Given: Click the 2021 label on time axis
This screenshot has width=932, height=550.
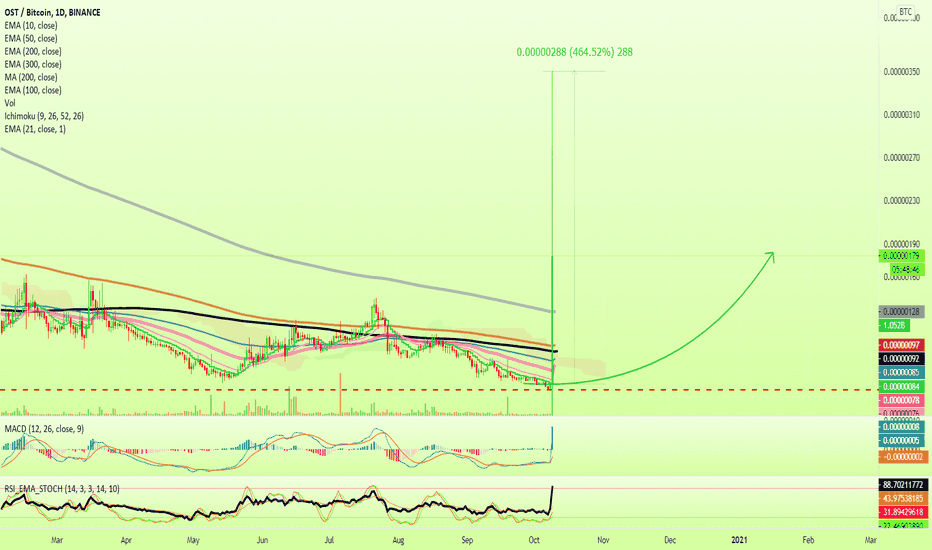Looking at the screenshot, I should pyautogui.click(x=739, y=540).
